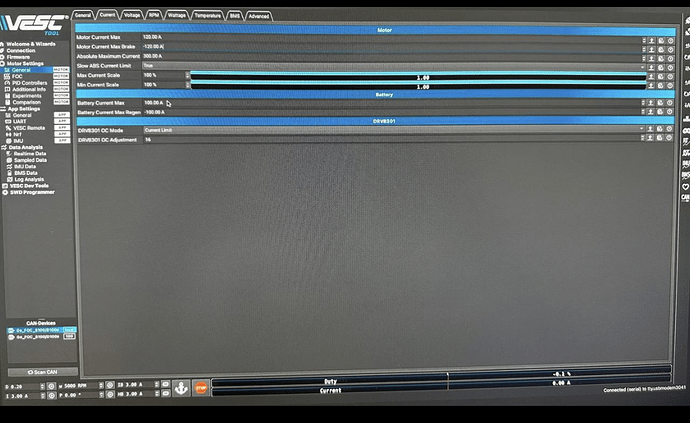Step Battery Current Max spinner
This screenshot has width=690, height=423.
click(643, 103)
